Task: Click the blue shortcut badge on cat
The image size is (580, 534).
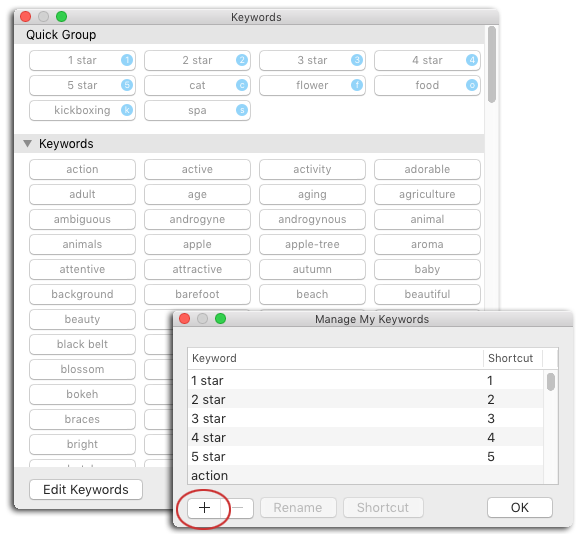Action: (x=242, y=85)
